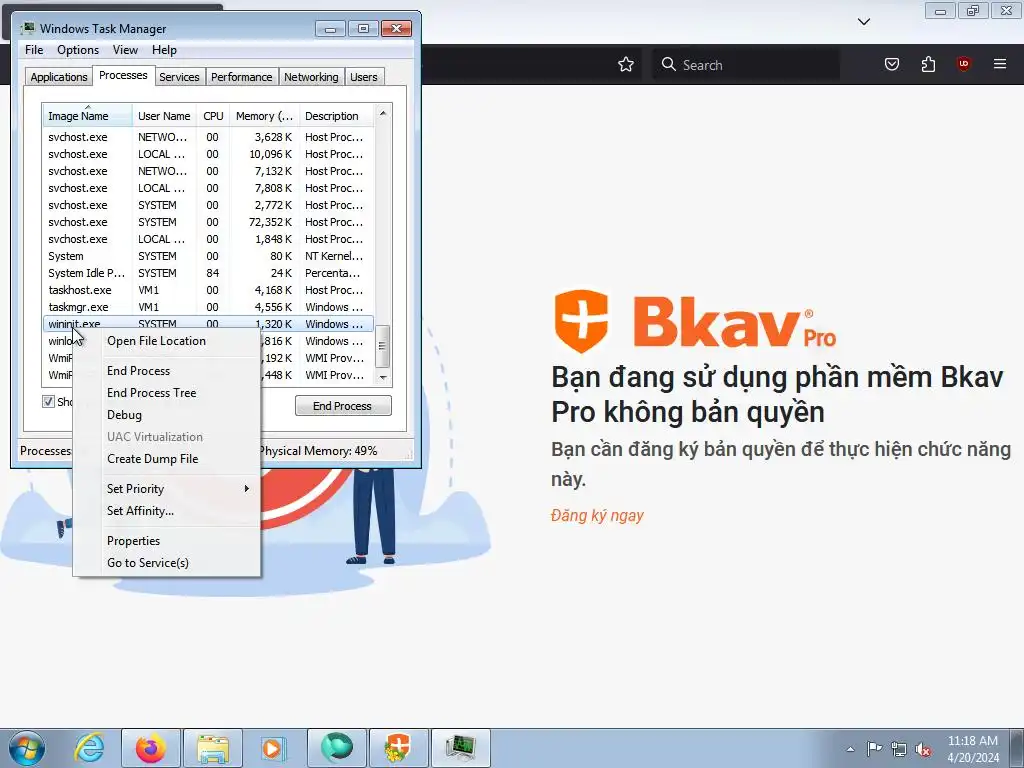
Task: Select the taskmgr.exe process row
Action: (208, 307)
